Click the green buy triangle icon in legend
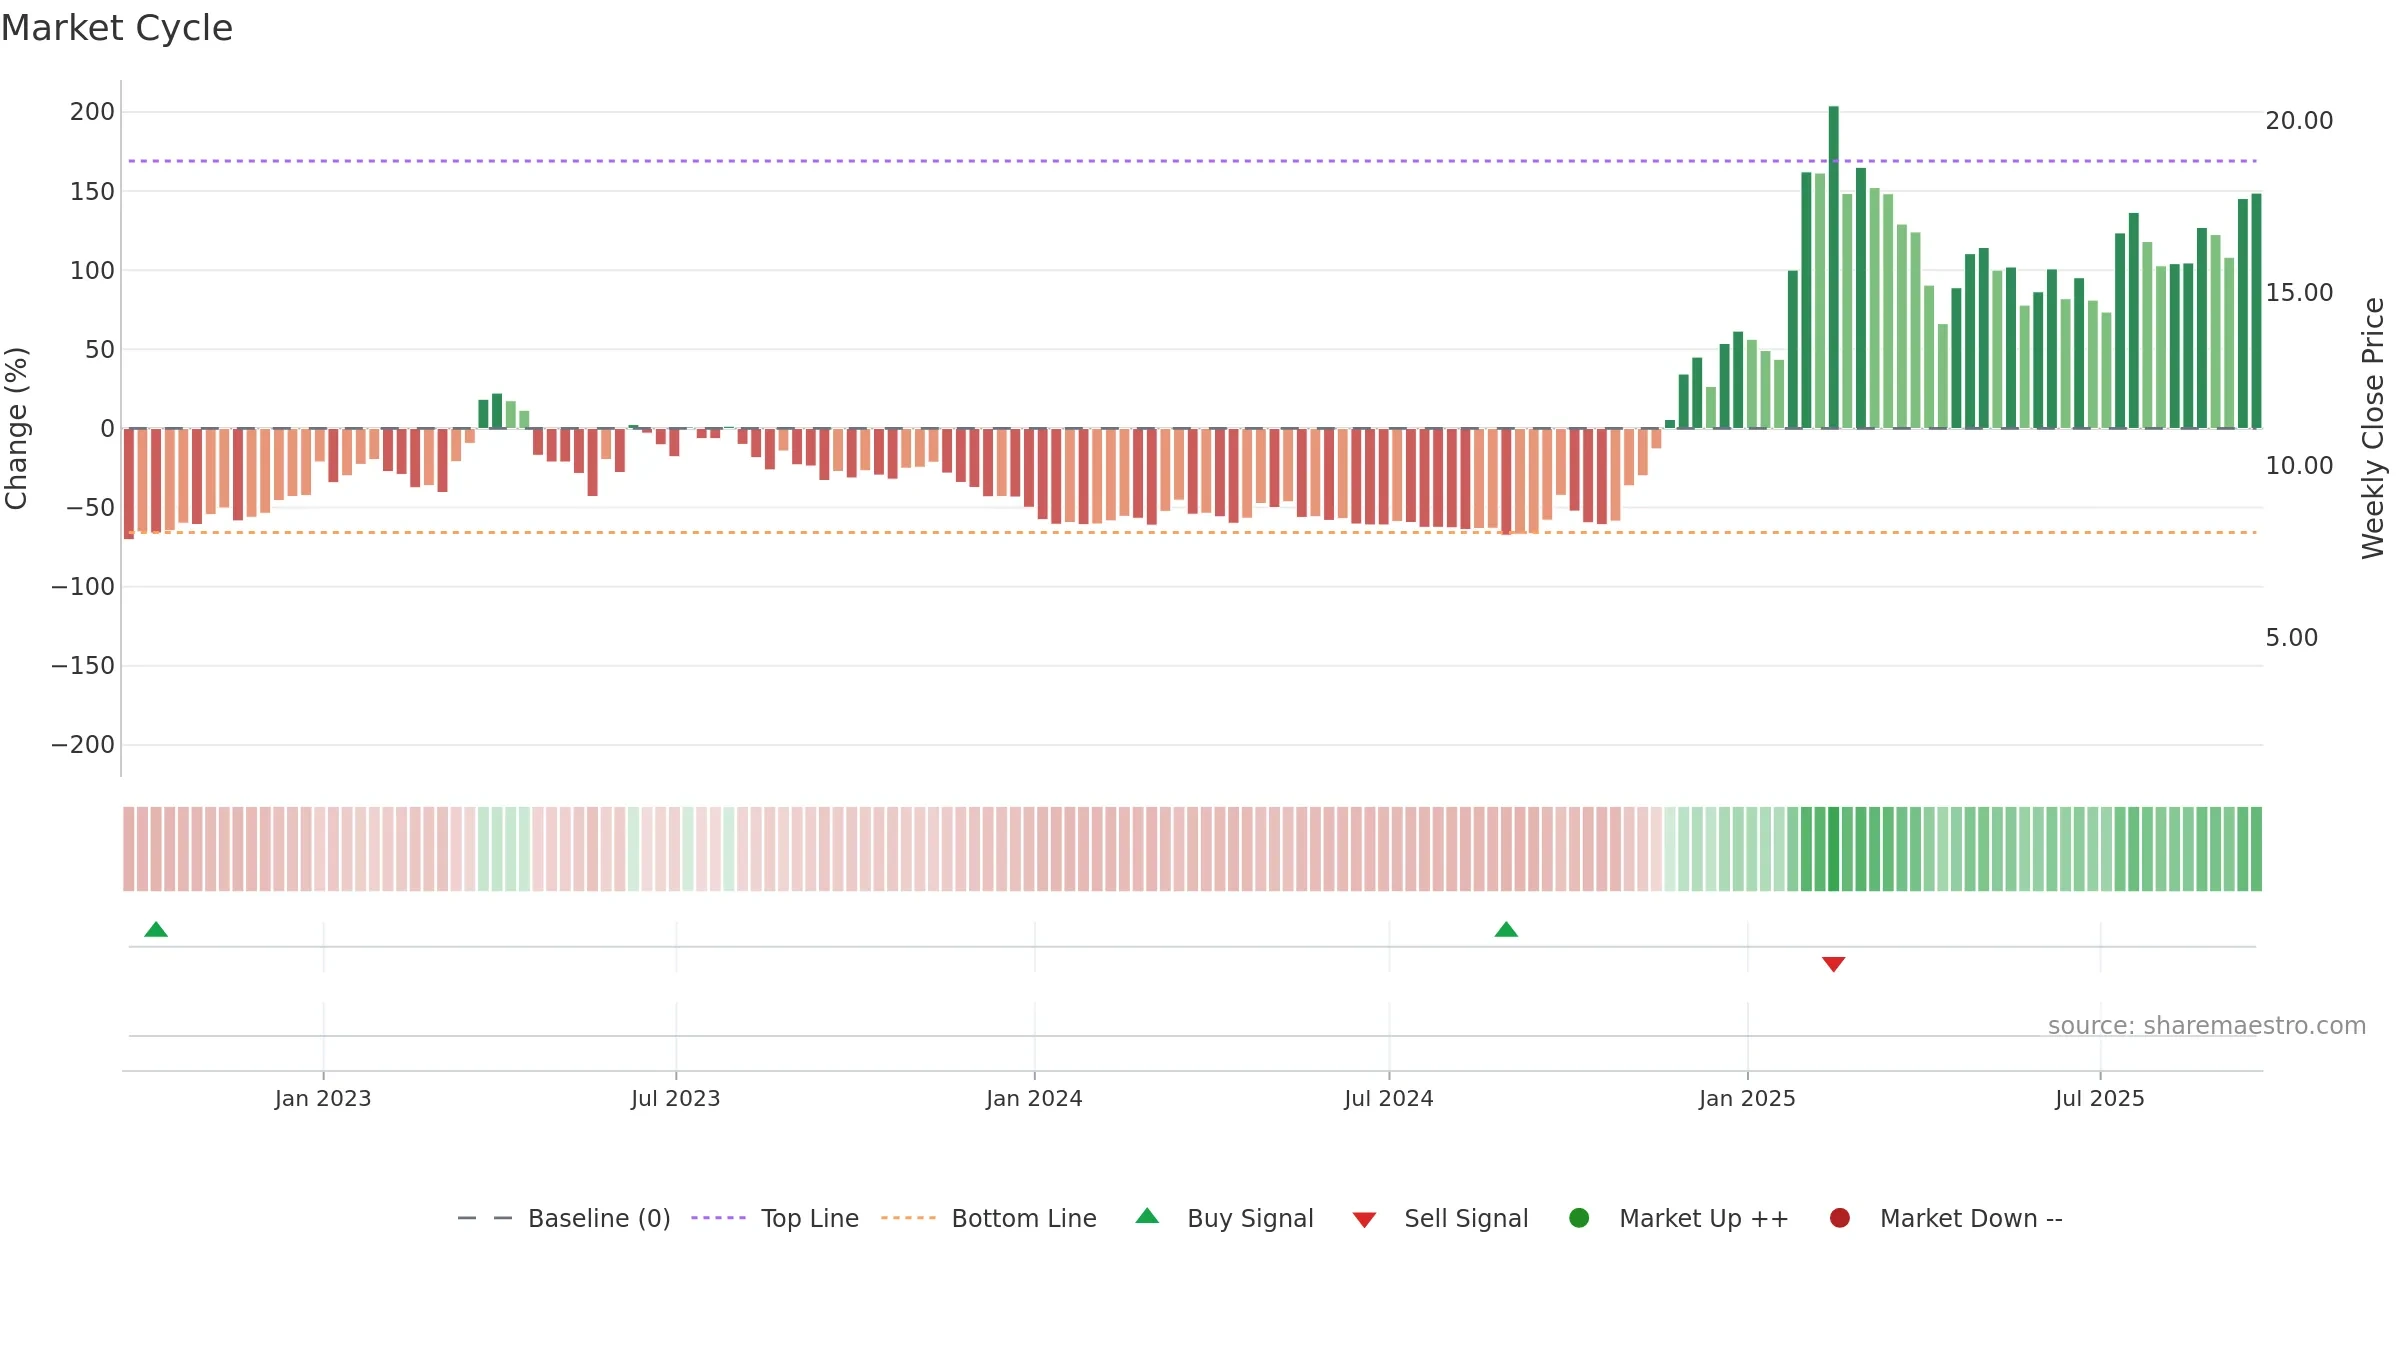The image size is (2400, 1350). (x=1147, y=1216)
